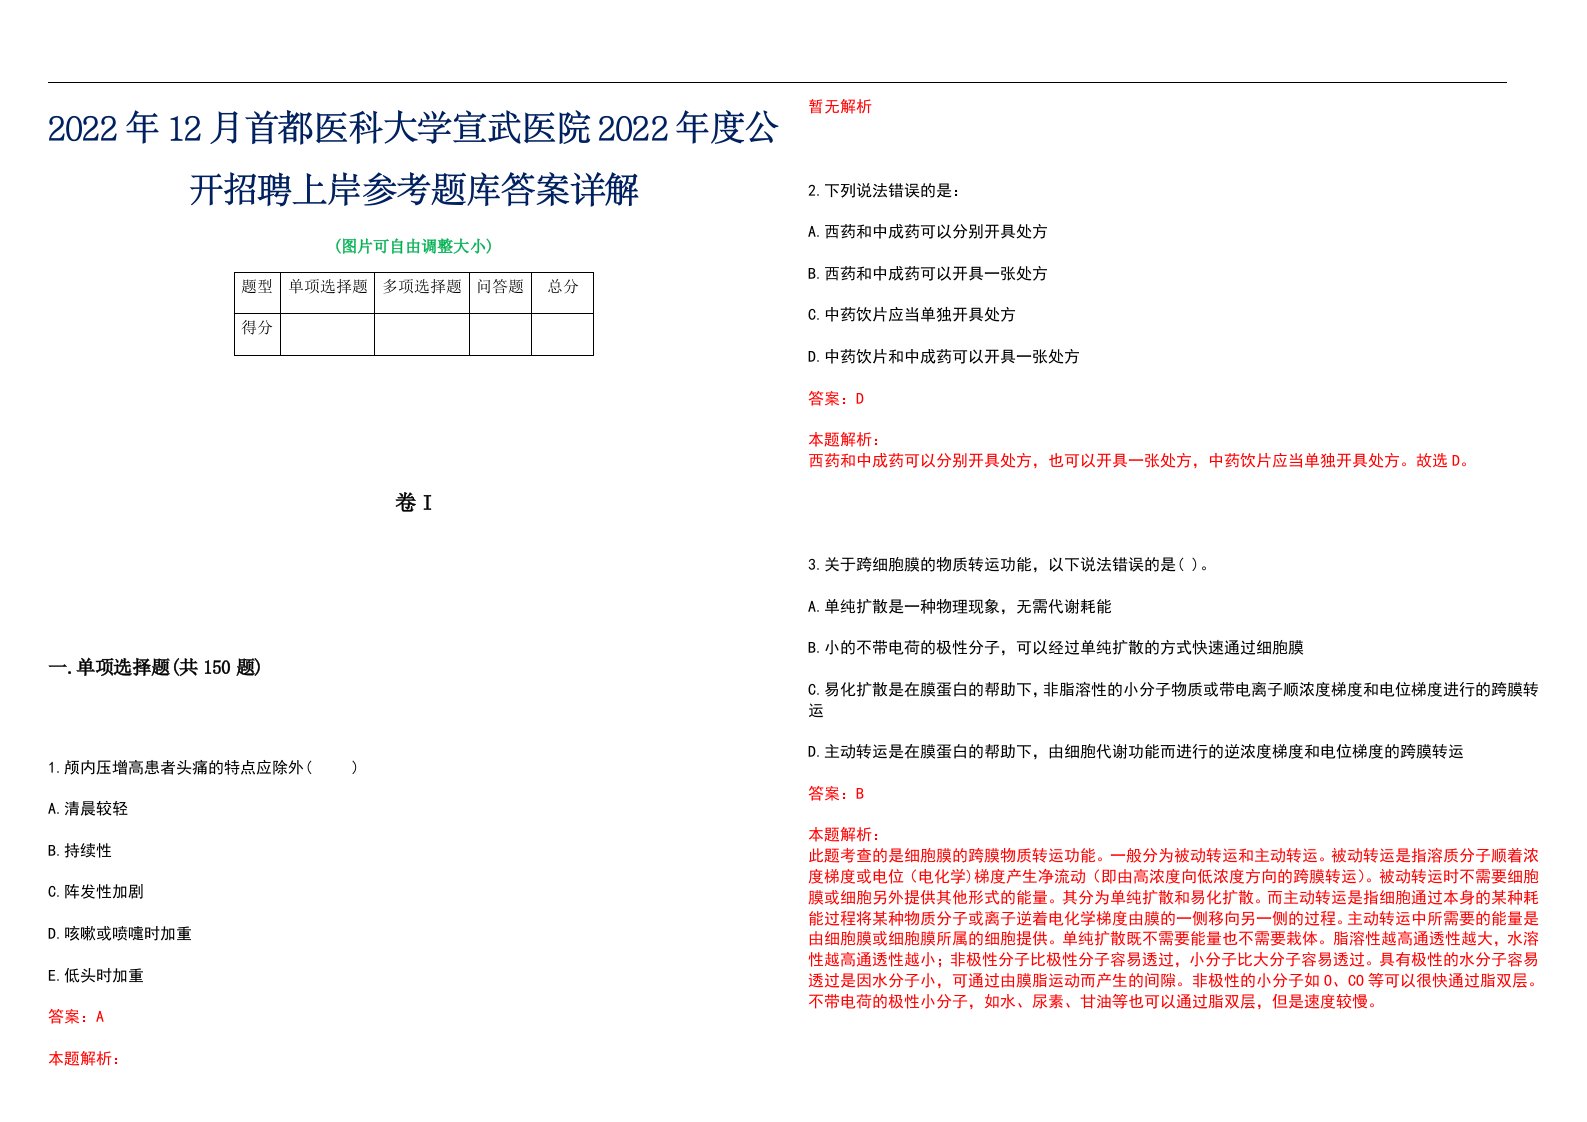The height and width of the screenshot is (1122, 1587).
Task: Click question 1 '颅内压增高患者头痛的特点应除外'
Action: 203,767
